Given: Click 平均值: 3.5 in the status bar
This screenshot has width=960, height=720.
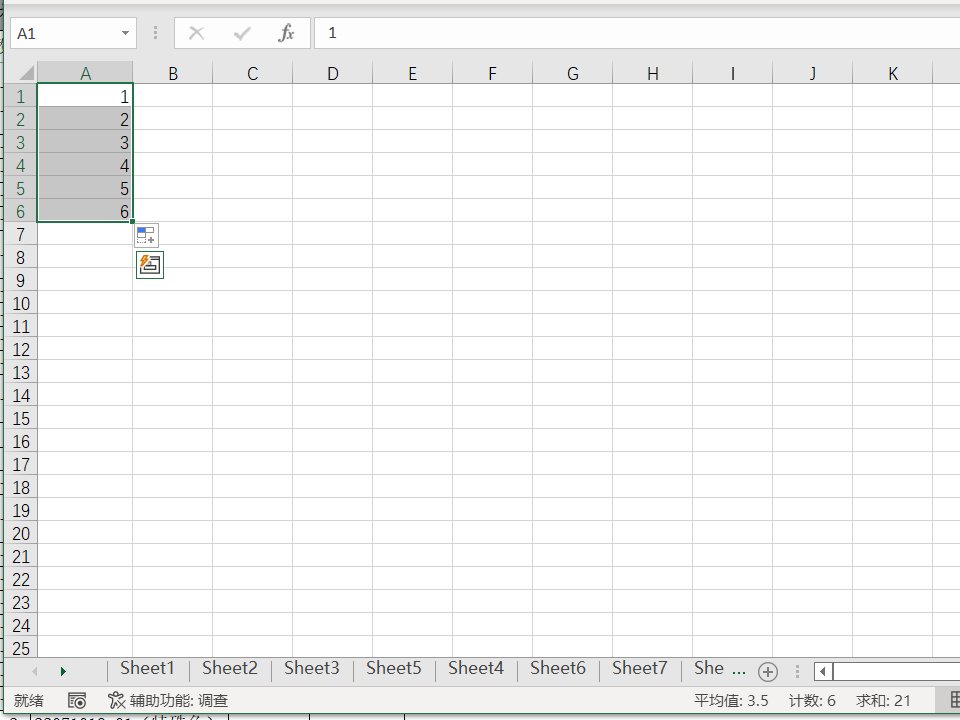Looking at the screenshot, I should [732, 700].
